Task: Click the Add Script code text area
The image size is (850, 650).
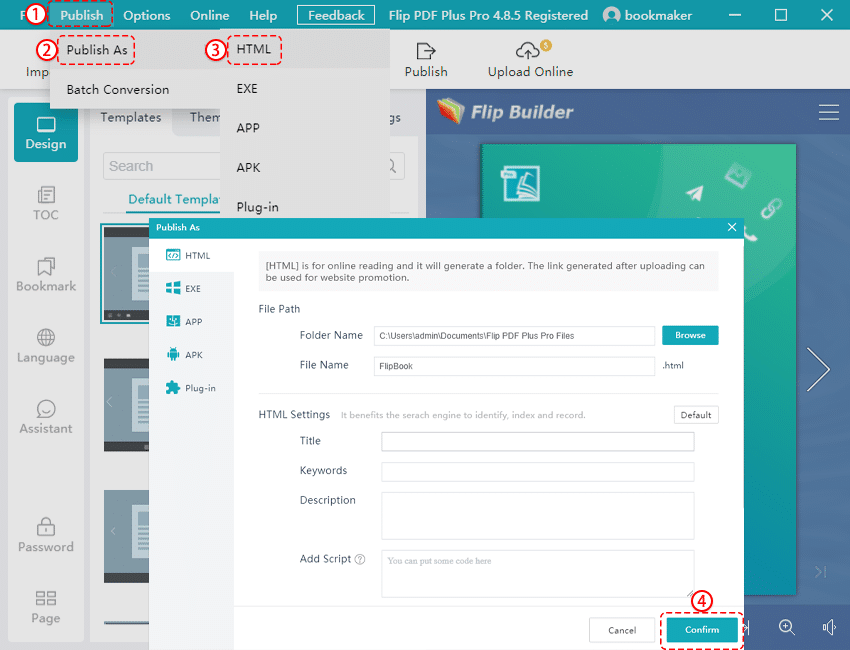Action: 537,574
